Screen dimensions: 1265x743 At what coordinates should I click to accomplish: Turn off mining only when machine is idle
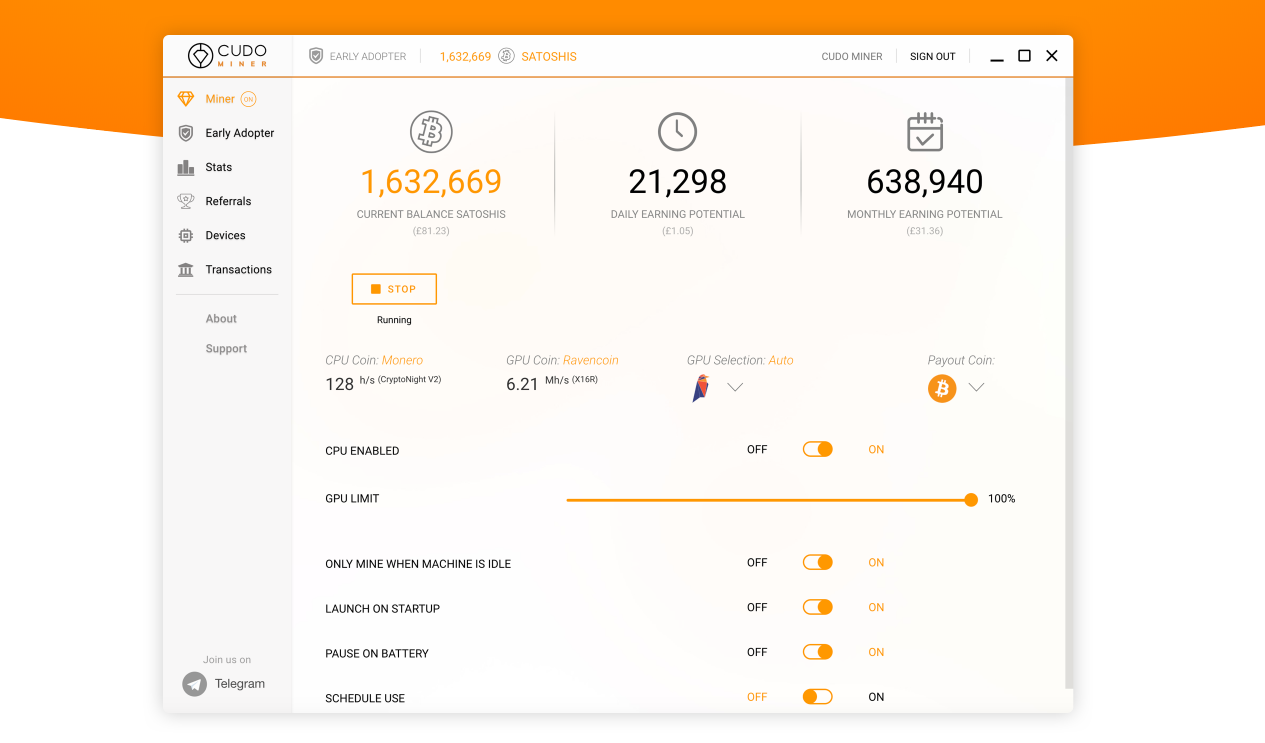click(817, 562)
